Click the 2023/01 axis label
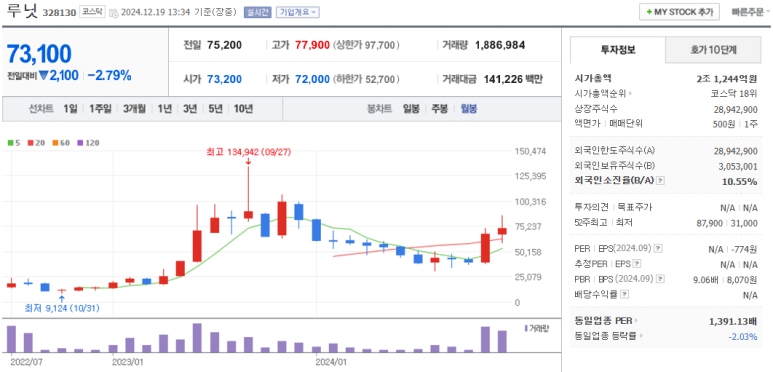Screen dimensions: 773x372 (x=128, y=362)
